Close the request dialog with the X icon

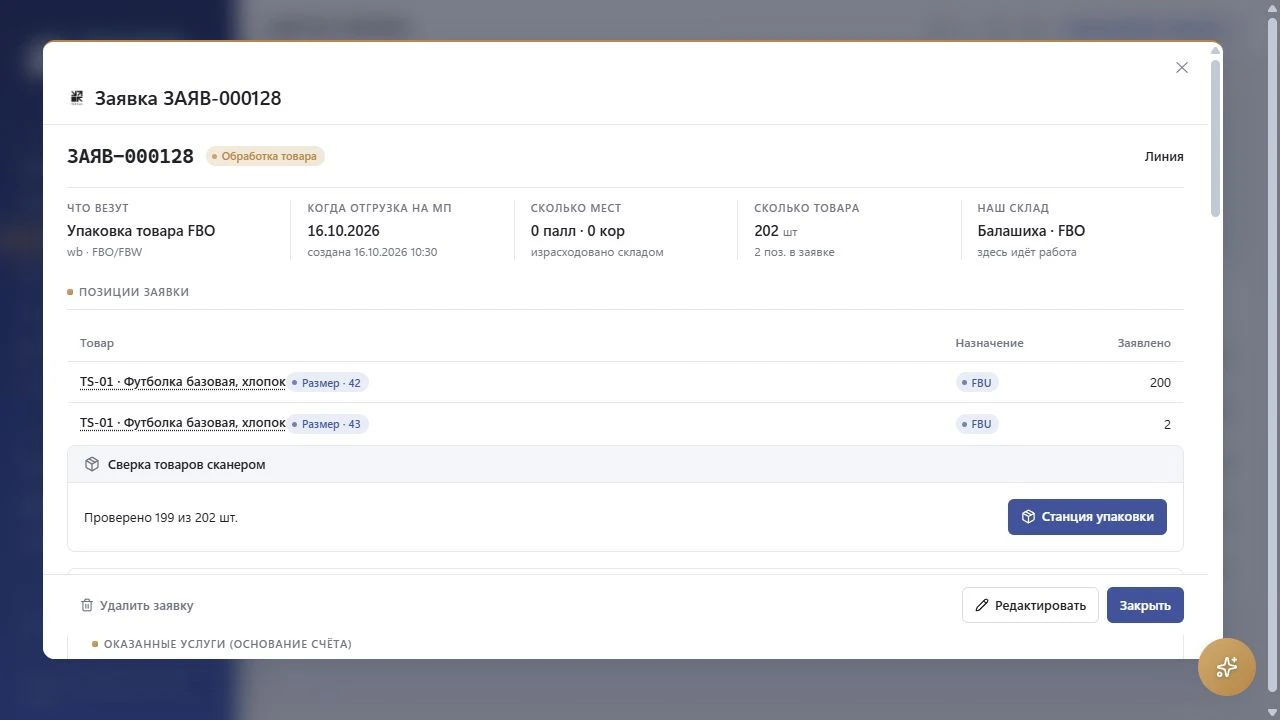pyautogui.click(x=1182, y=68)
